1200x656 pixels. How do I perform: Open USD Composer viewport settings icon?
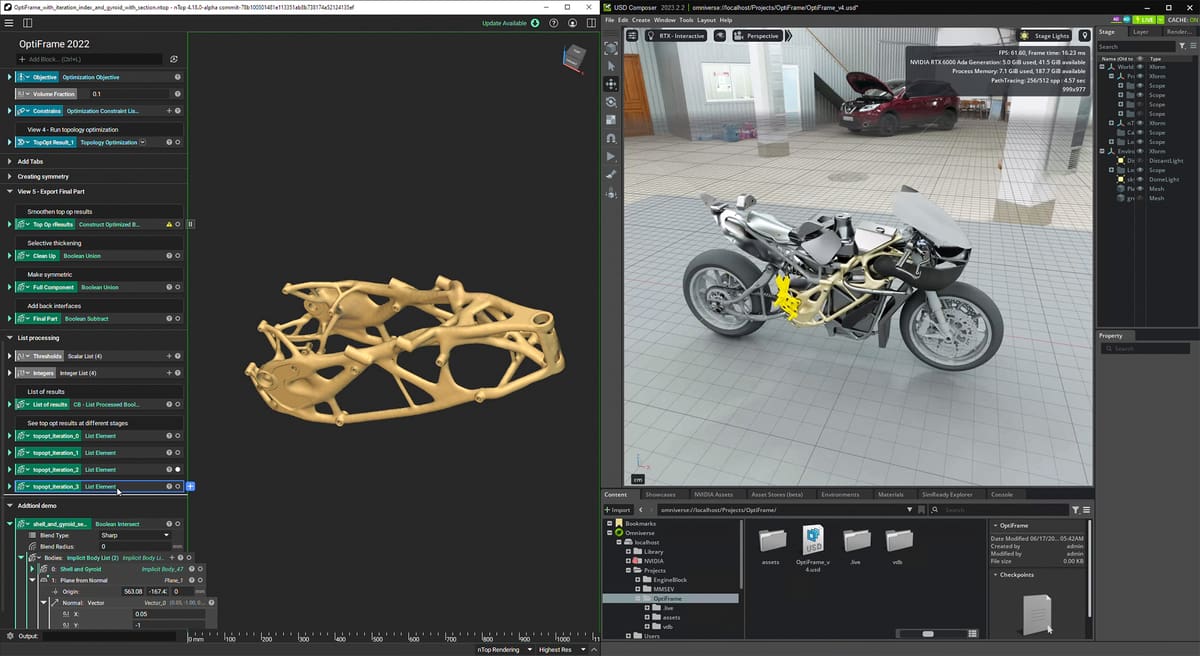(x=632, y=35)
